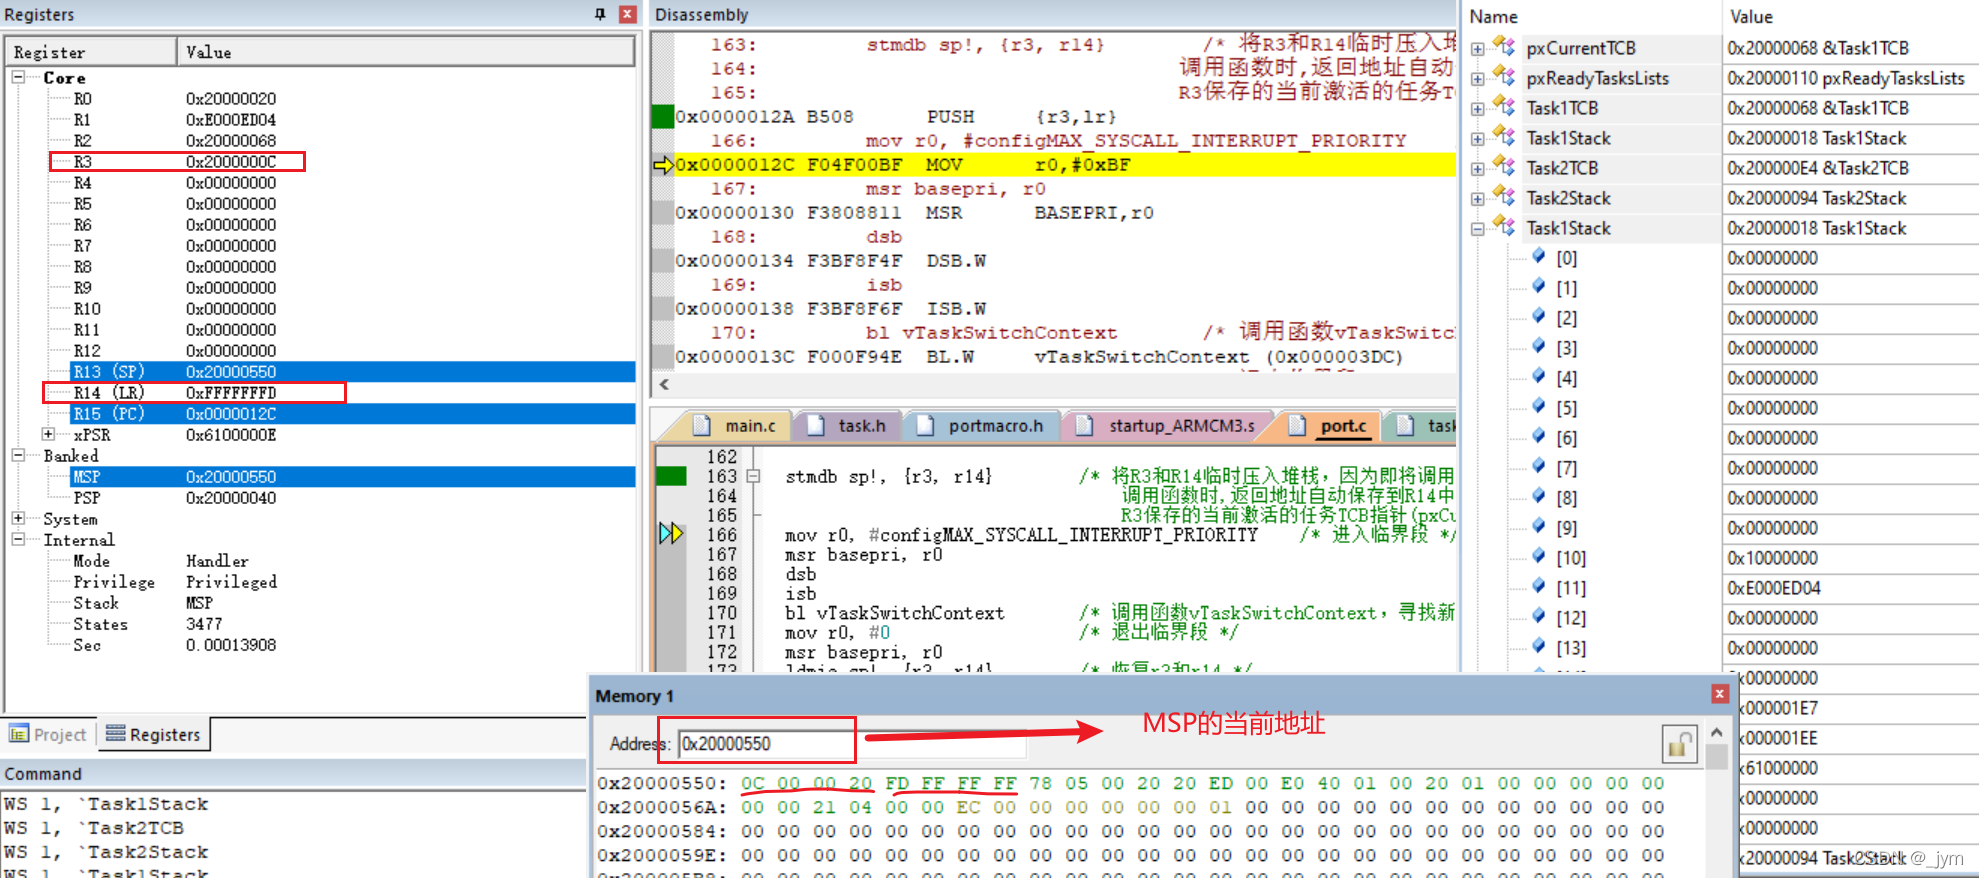Click source line 166 mov r0 instruction
Screen dimensions: 1979x878
click(1021, 535)
